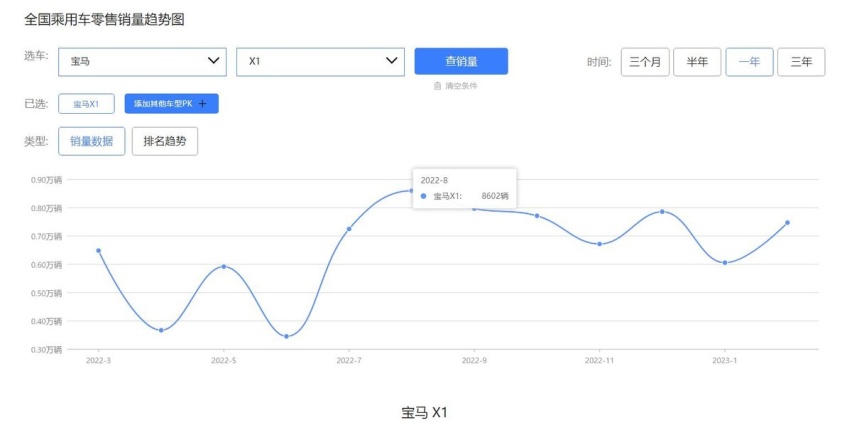Viewport: 852px width, 430px height.
Task: Click the 宝马 X1 chart caption
Action: tap(424, 413)
